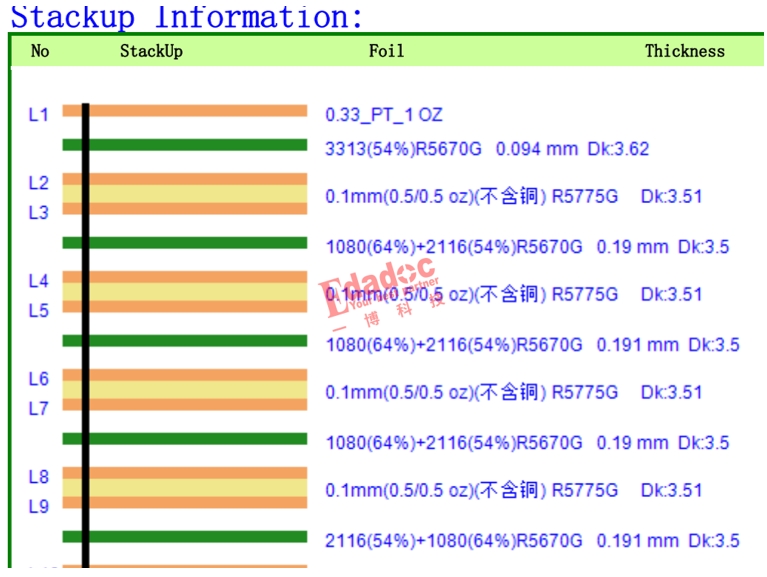Click the yellow core between L6 and L7
This screenshot has width=767, height=577.
(185, 389)
